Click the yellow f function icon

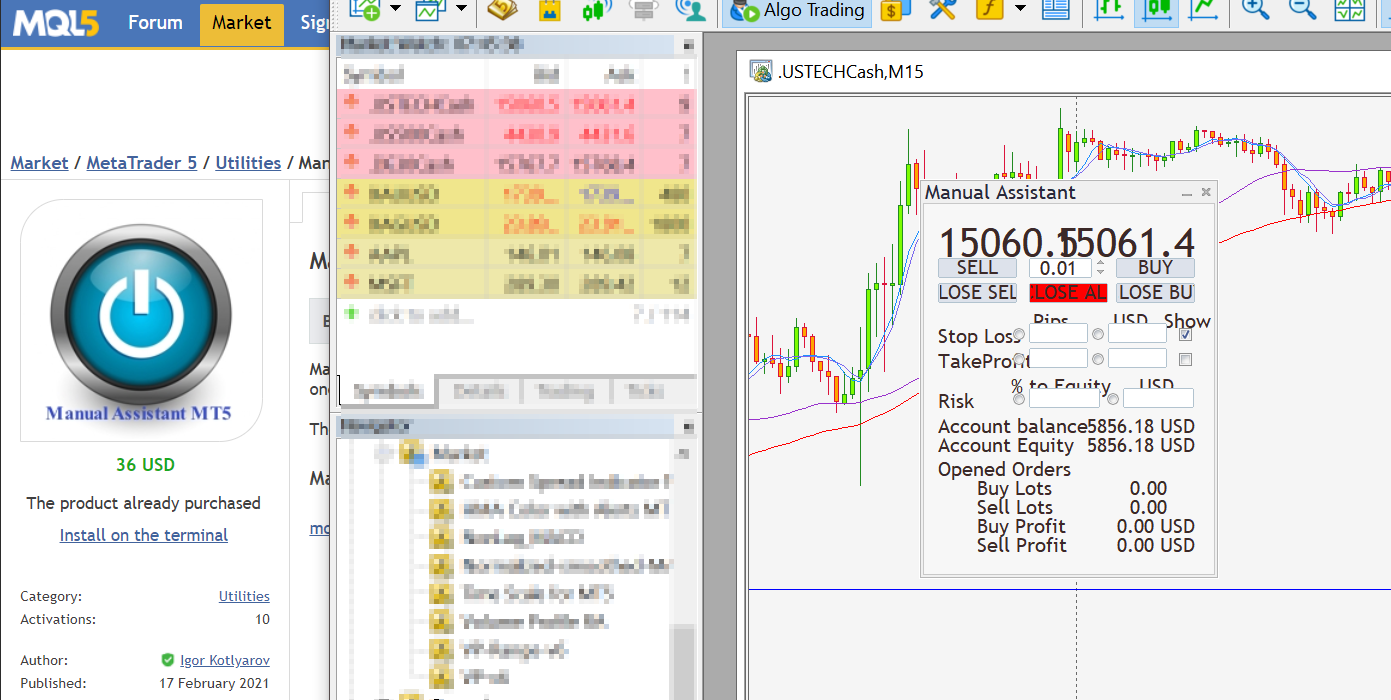[990, 10]
